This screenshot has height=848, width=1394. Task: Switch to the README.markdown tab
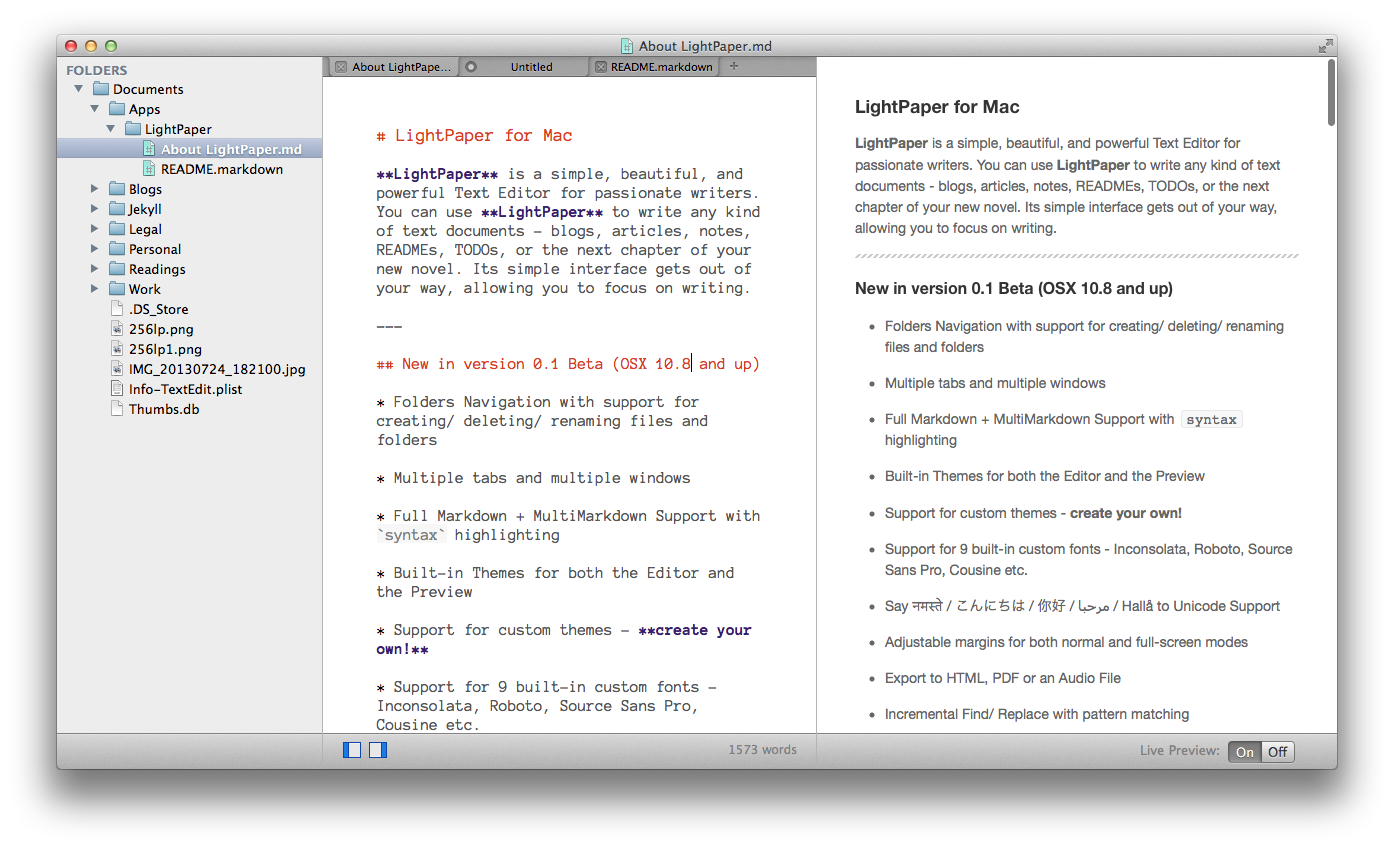point(653,67)
